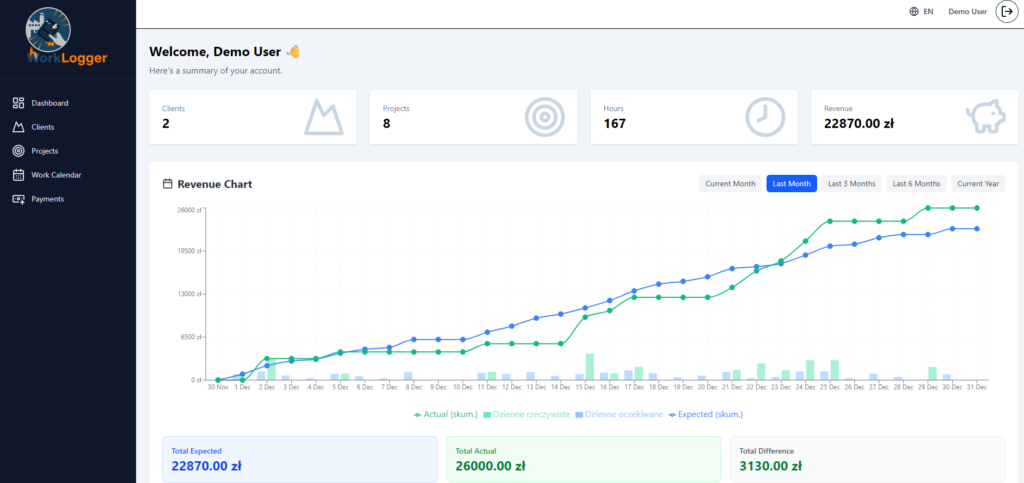
Task: Click the Payments card icon in sidebar
Action: pos(18,199)
